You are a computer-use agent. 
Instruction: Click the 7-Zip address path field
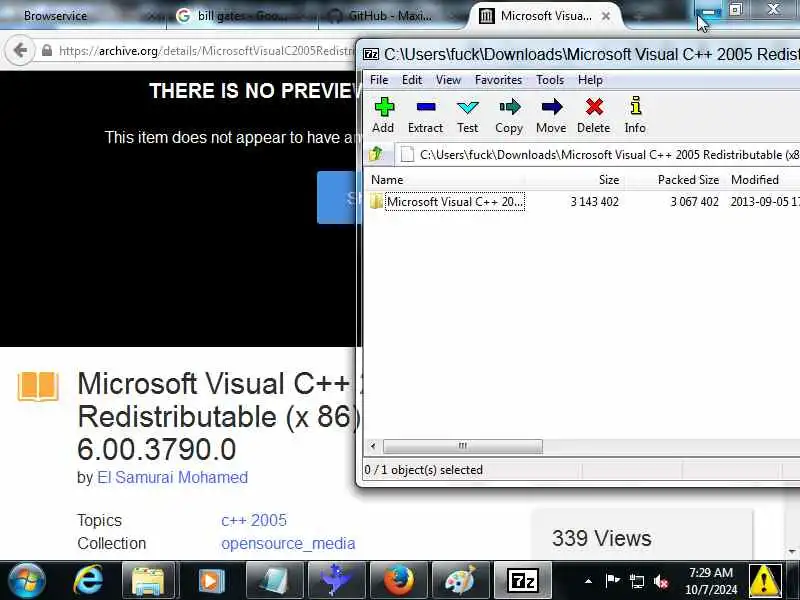click(597, 155)
